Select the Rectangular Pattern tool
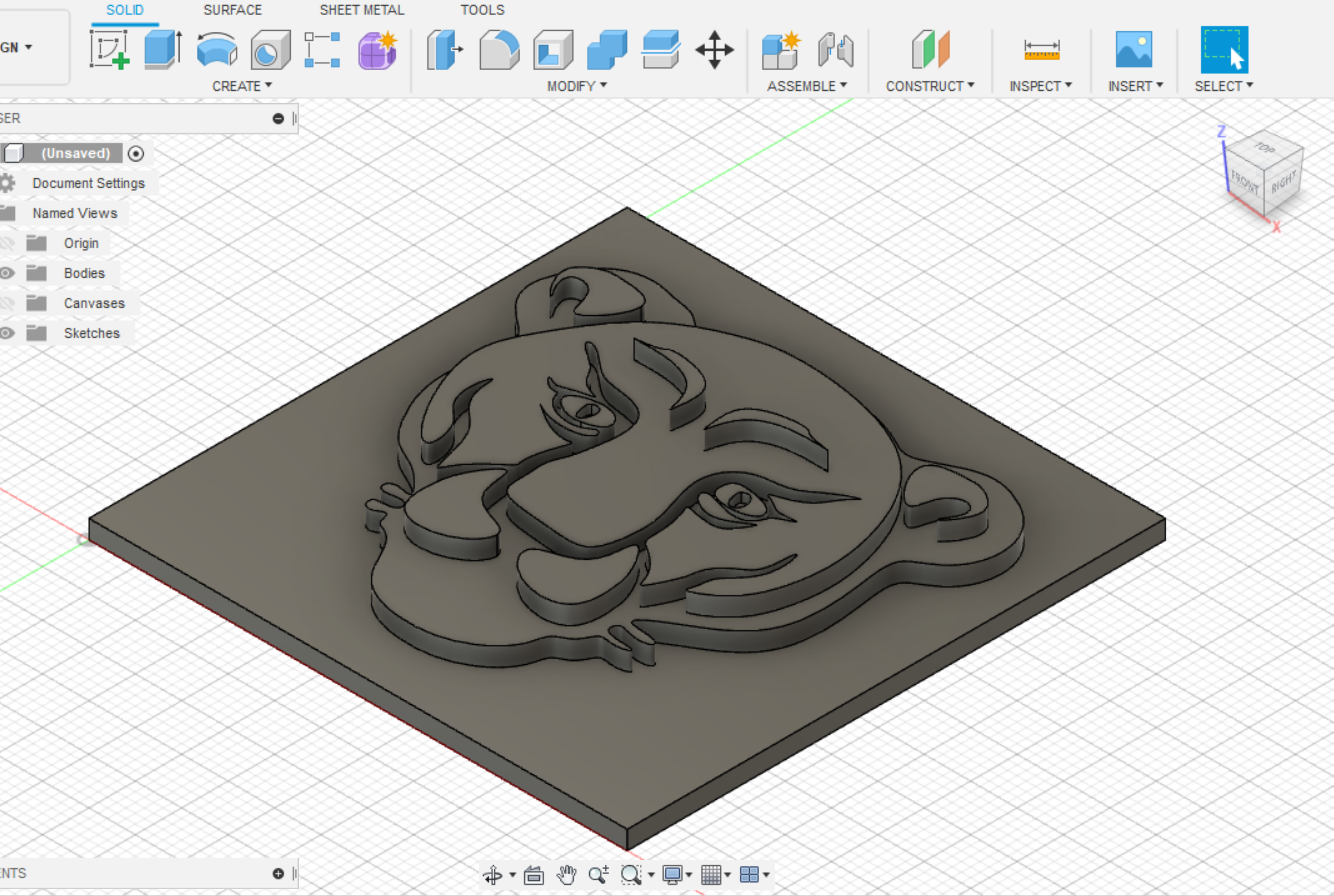This screenshot has width=1334, height=896. (x=323, y=49)
